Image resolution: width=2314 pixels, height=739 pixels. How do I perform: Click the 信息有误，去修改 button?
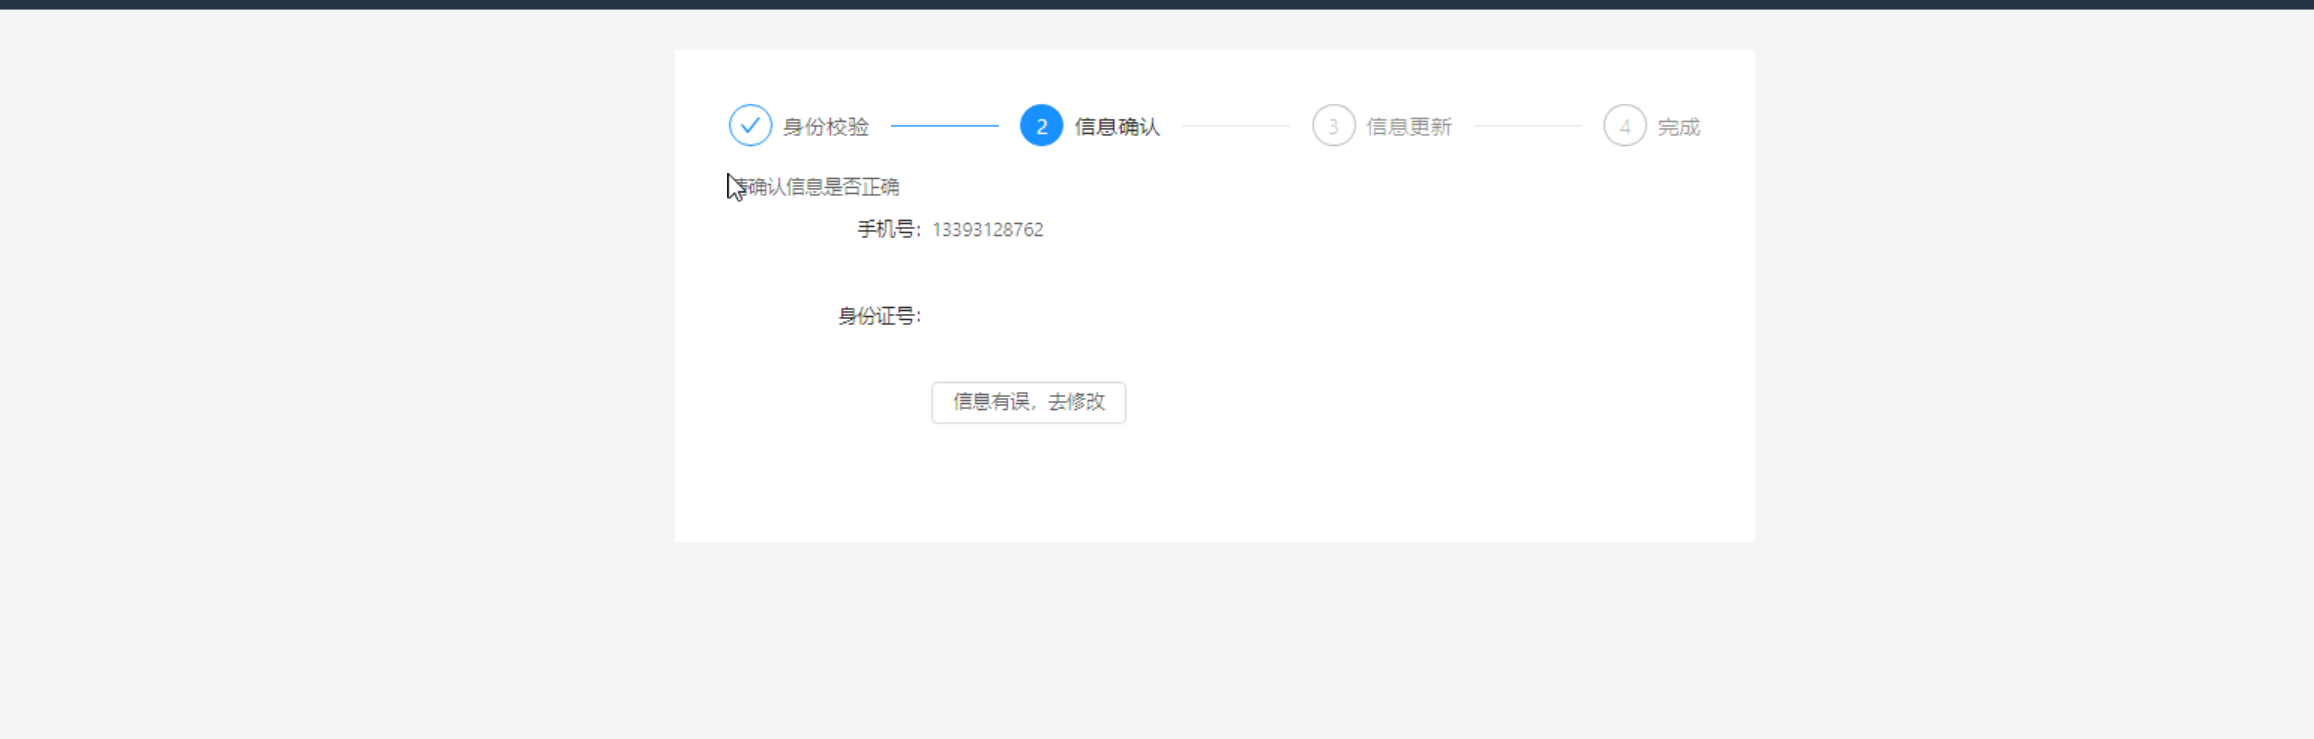1029,402
